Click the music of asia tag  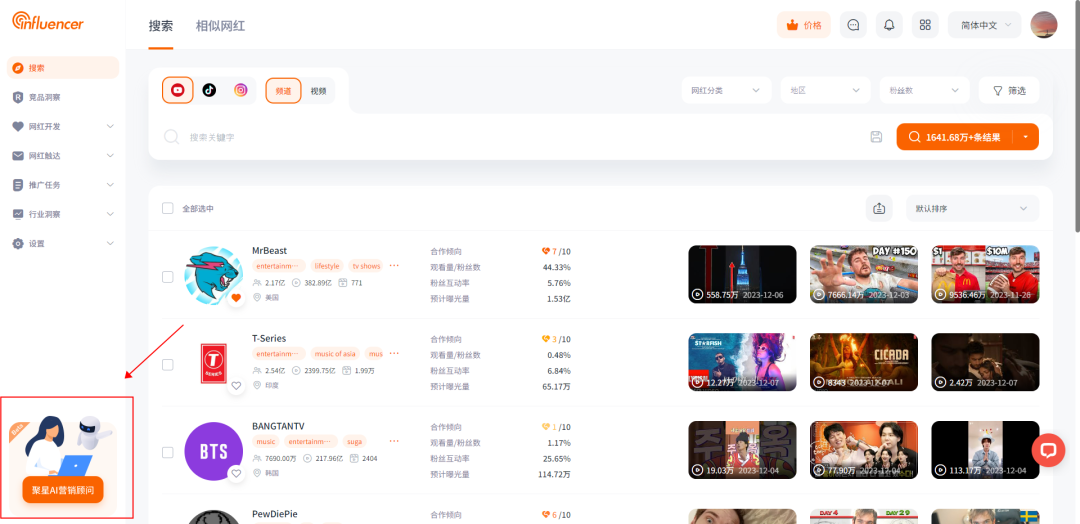(335, 353)
